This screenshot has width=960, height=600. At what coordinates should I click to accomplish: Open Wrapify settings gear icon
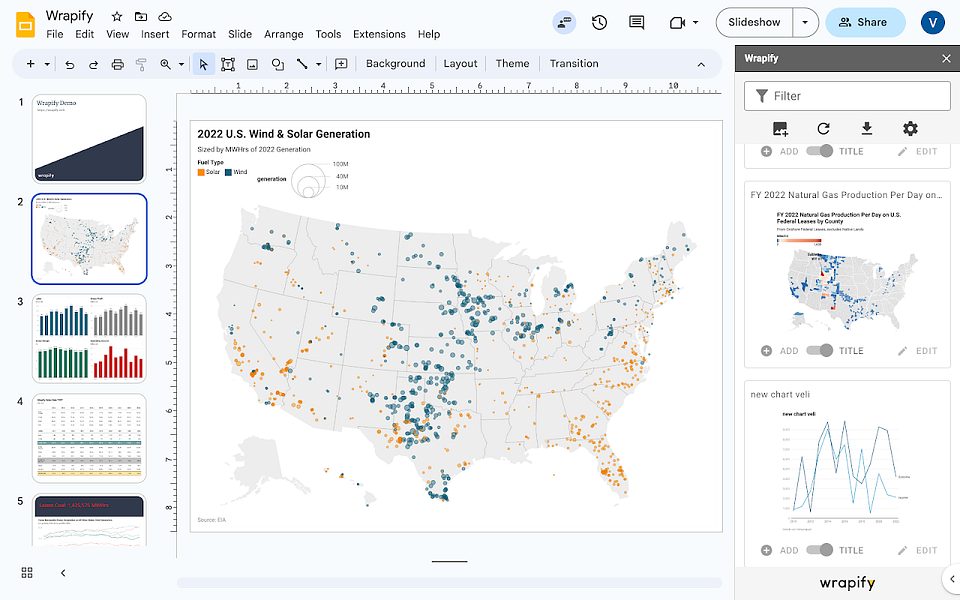click(x=910, y=129)
